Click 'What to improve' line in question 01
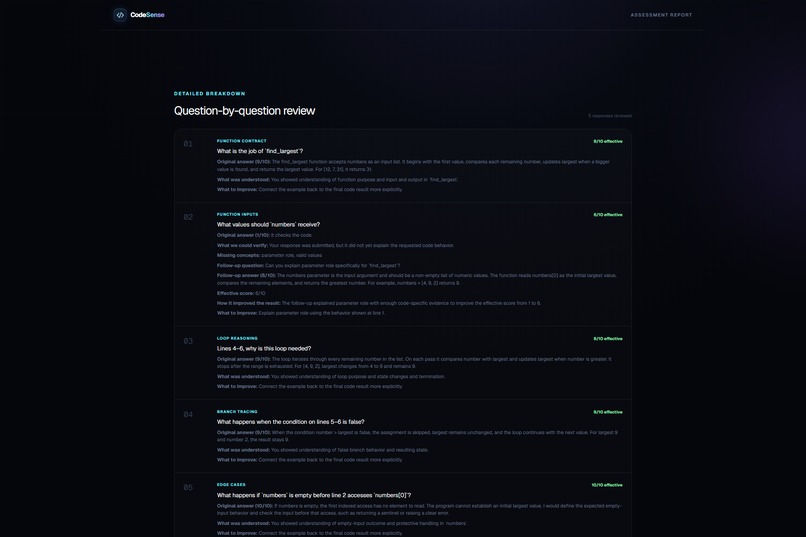This screenshot has height=537, width=806. (309, 190)
